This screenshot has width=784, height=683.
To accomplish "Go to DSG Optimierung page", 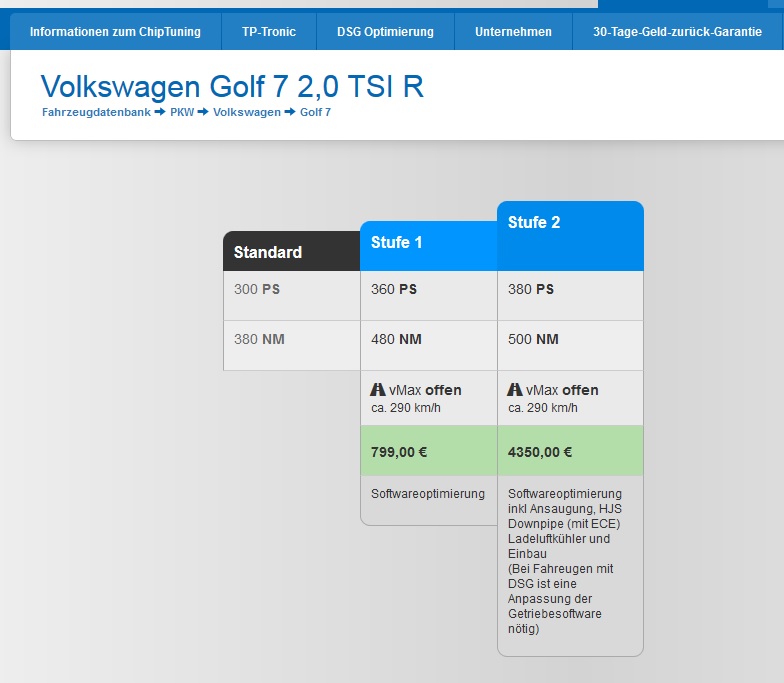I will [385, 32].
